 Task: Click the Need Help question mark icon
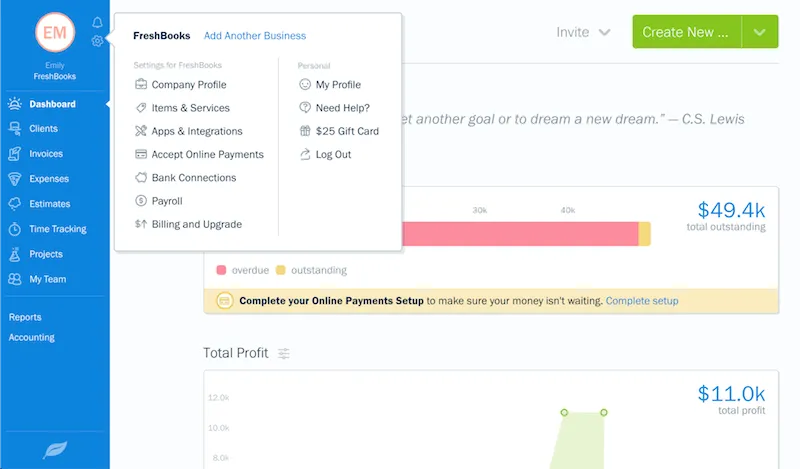[305, 108]
